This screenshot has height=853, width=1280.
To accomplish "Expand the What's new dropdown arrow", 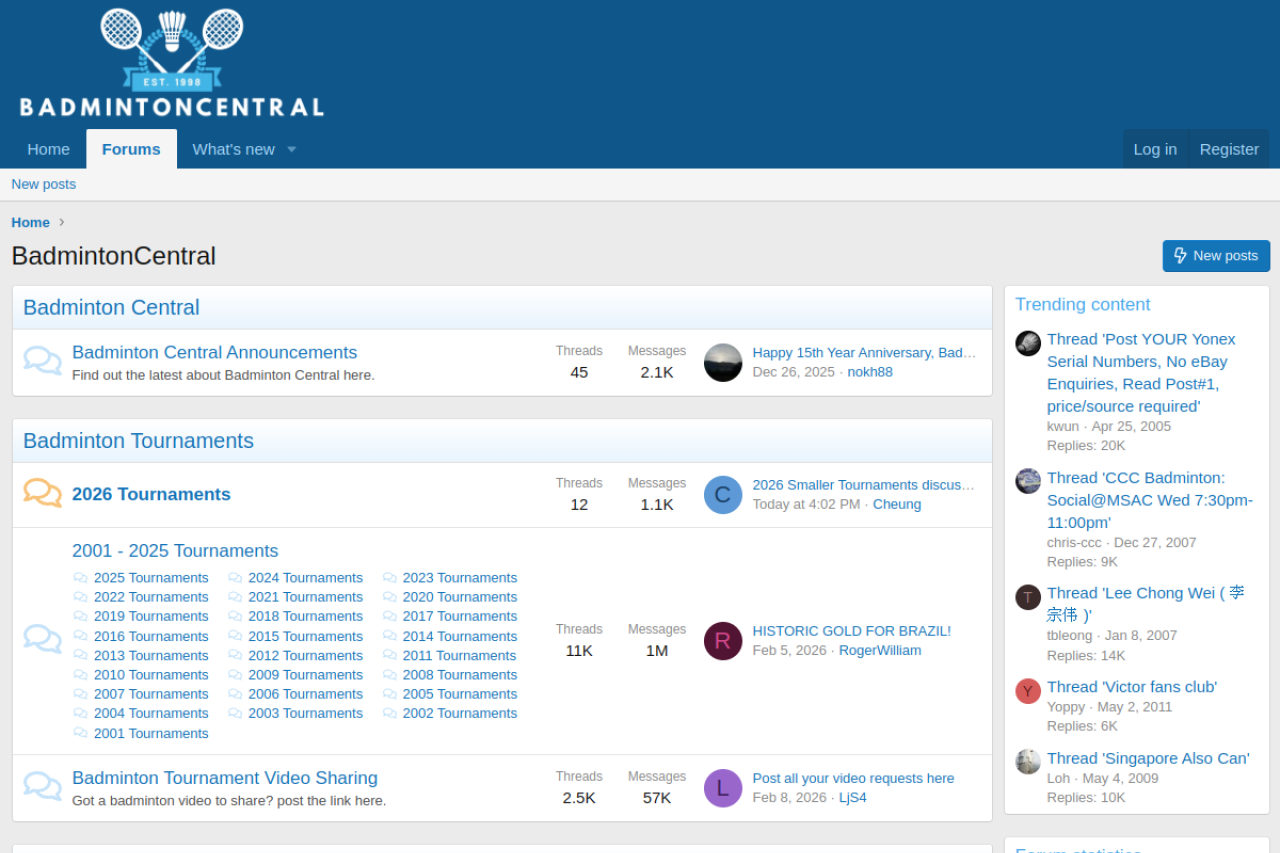I will [292, 149].
